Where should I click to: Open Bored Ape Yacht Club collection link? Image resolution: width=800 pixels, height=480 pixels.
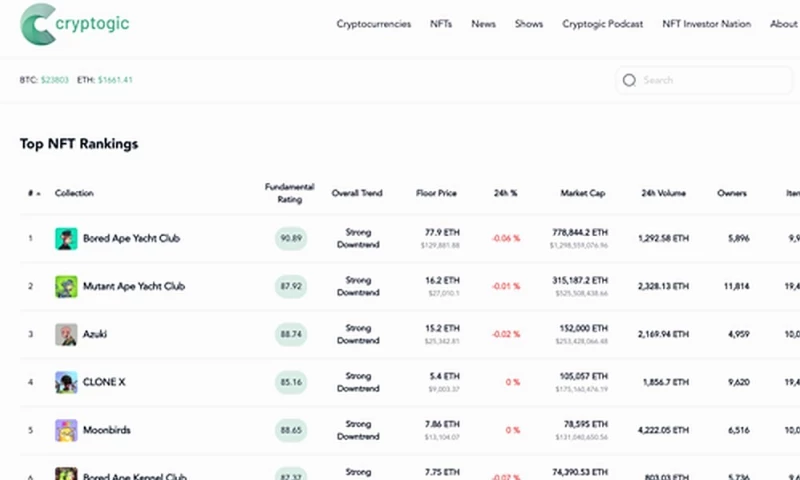pyautogui.click(x=131, y=238)
